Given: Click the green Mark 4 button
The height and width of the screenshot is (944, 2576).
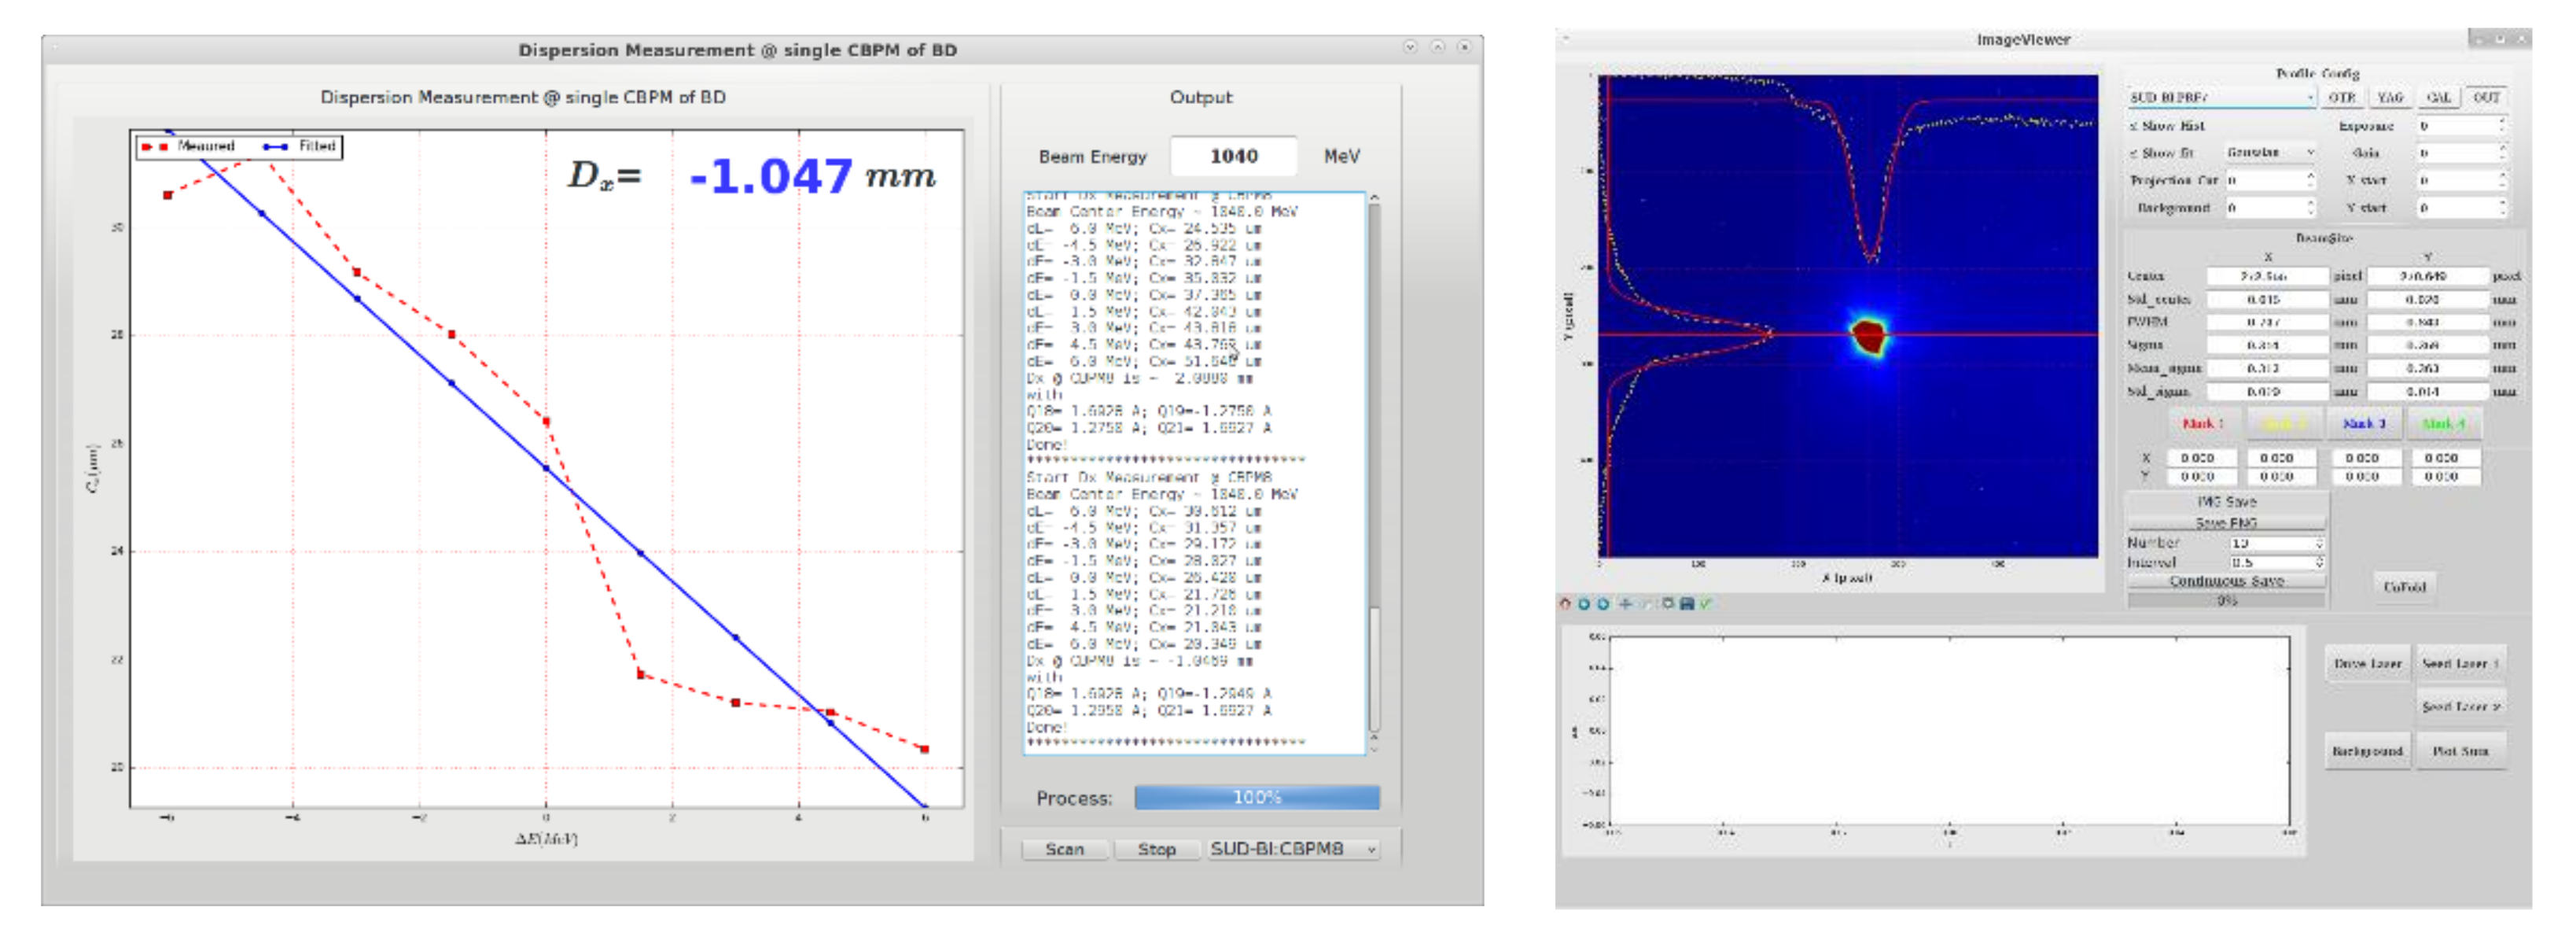Looking at the screenshot, I should click(2443, 424).
